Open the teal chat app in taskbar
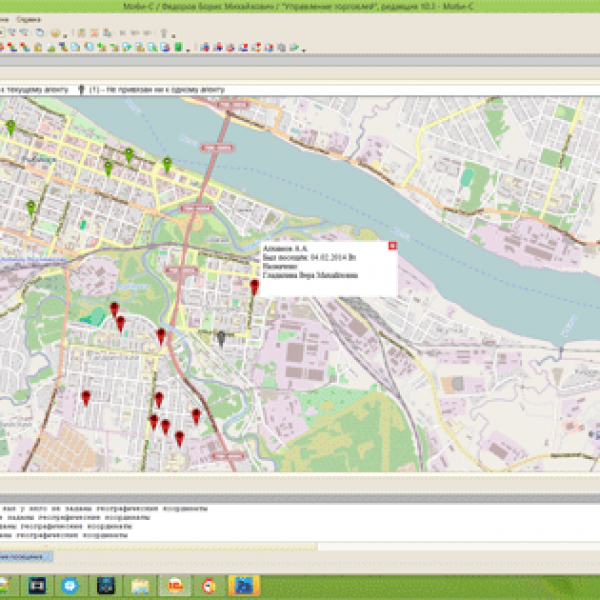 [x=72, y=584]
